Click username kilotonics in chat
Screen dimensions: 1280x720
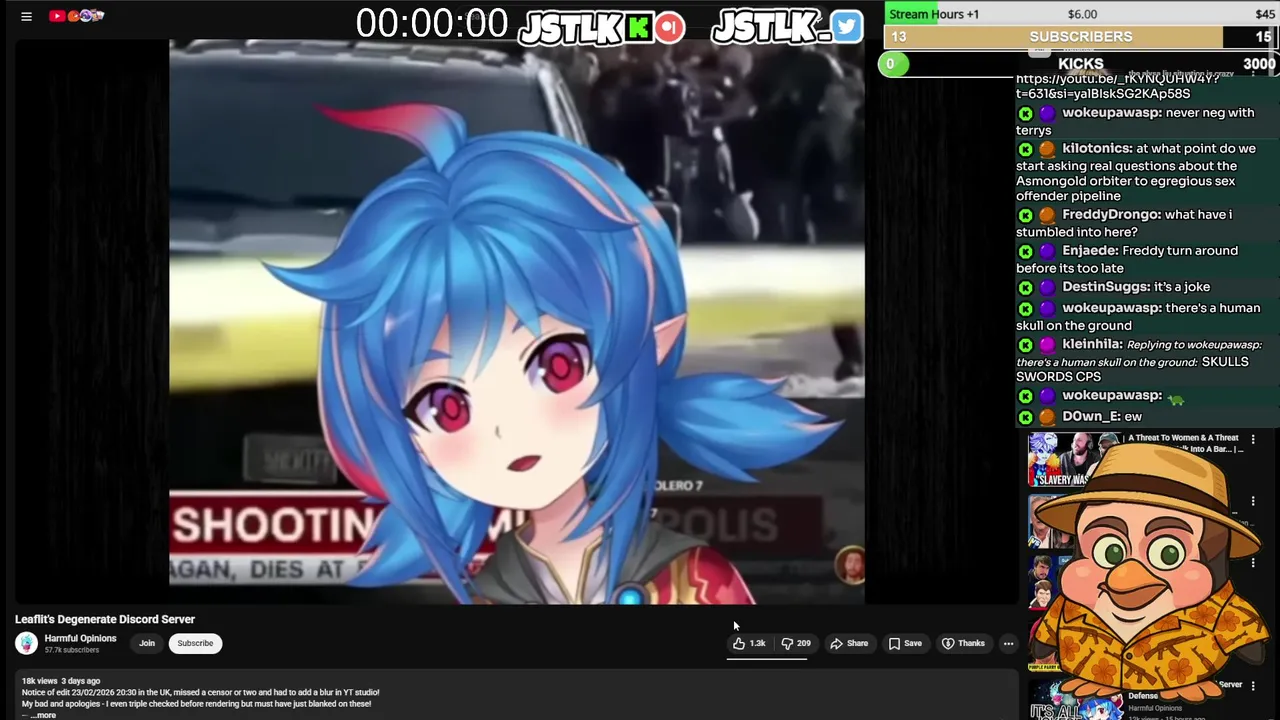[x=1097, y=148]
